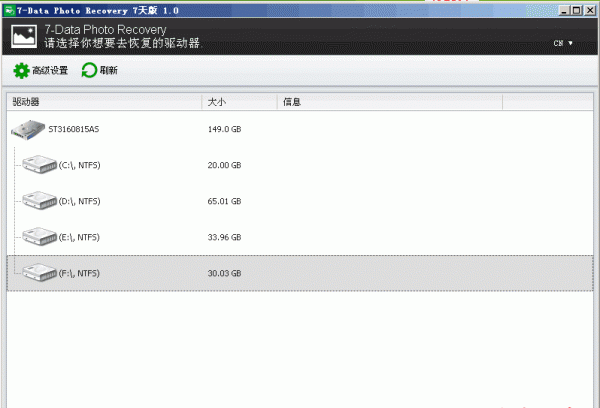Screen dimensions: 600x408
Task: Select the C:\ partition drive icon
Action: pos(39,164)
